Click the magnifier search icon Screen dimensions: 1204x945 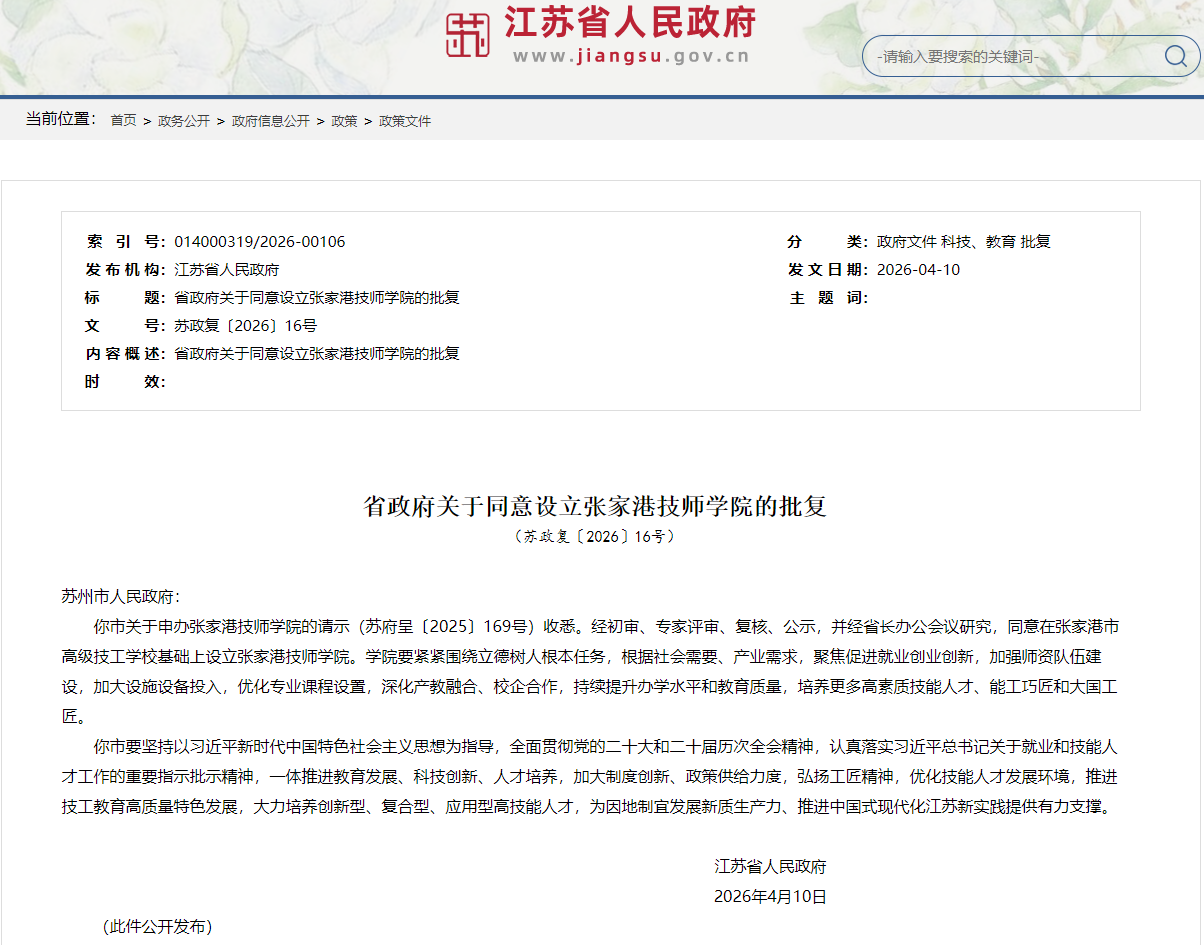coord(1175,56)
